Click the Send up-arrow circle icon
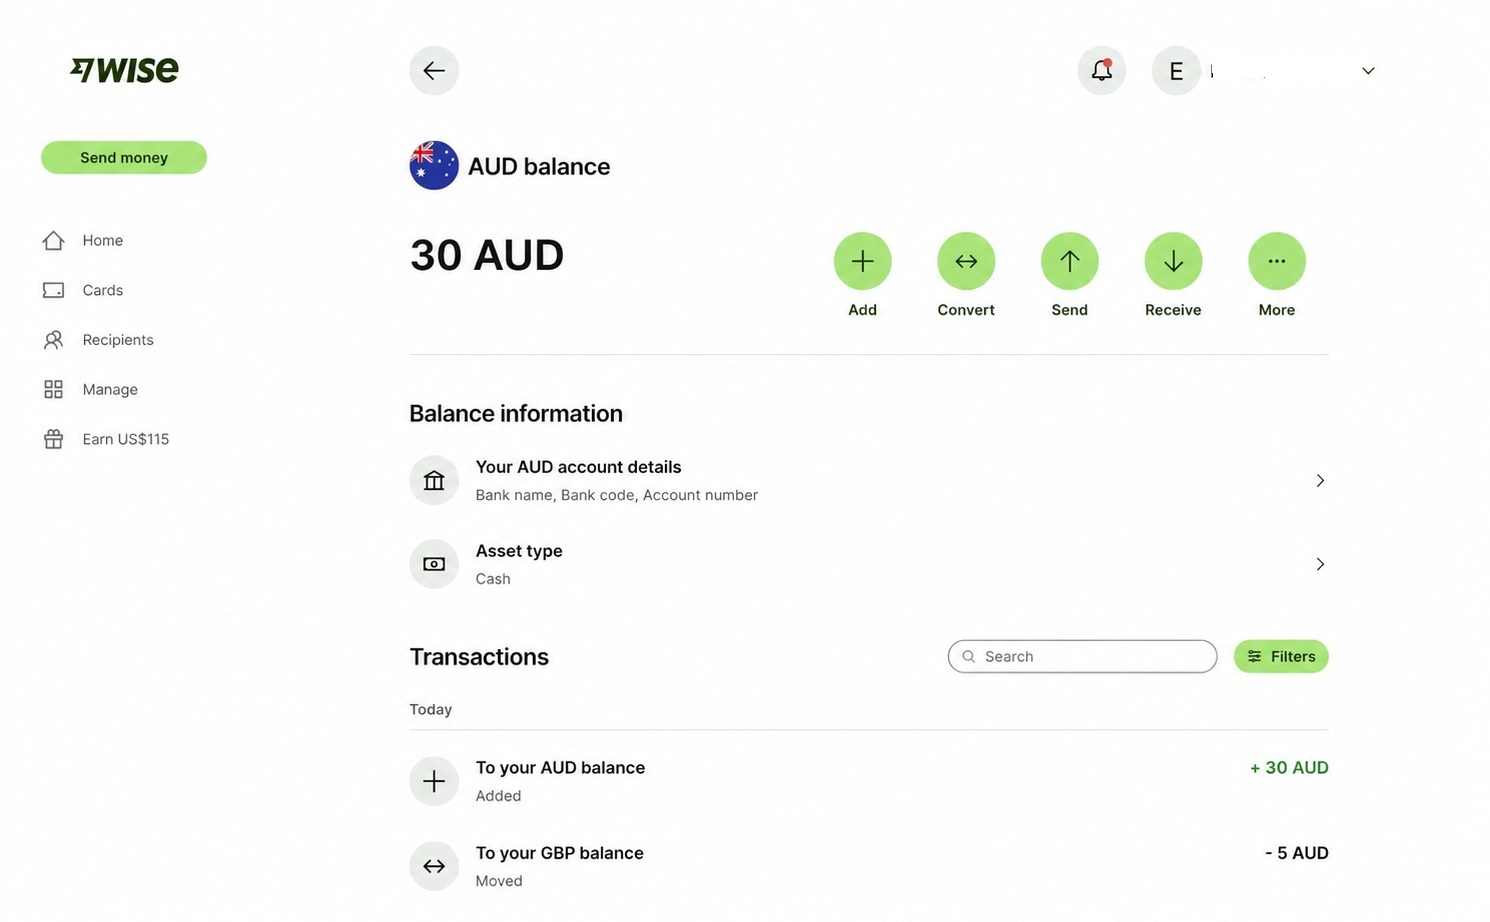 click(x=1070, y=261)
